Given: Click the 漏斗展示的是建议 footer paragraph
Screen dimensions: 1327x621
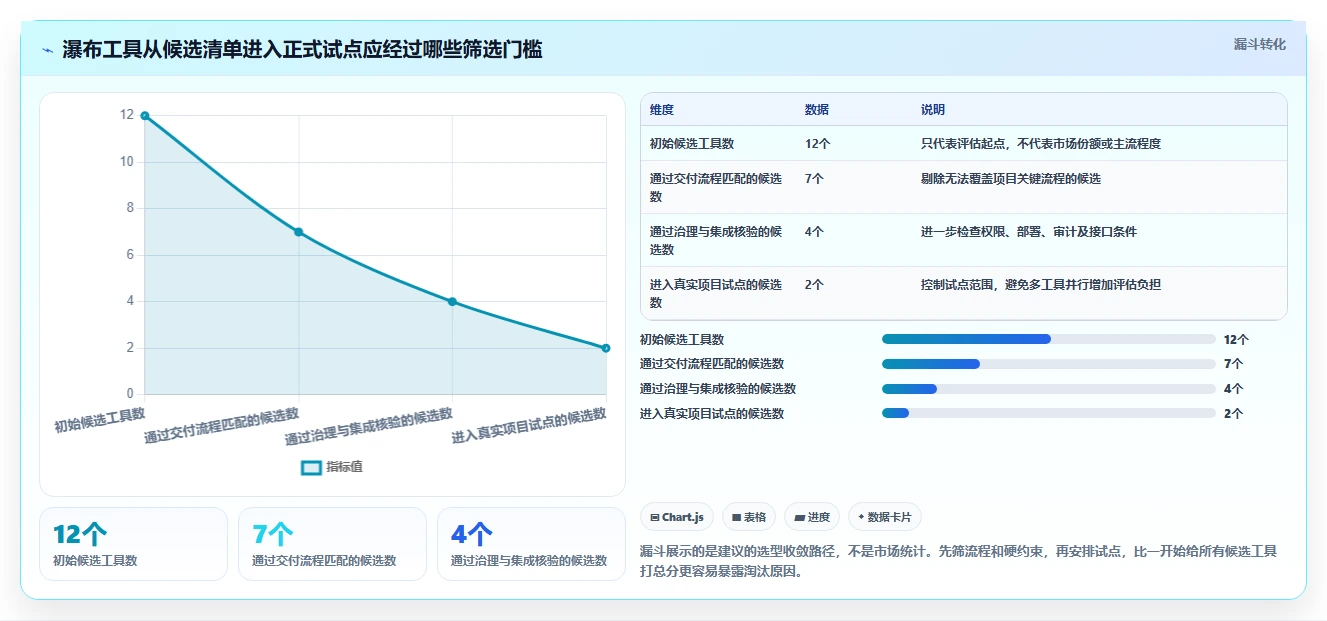Looking at the screenshot, I should [958, 562].
